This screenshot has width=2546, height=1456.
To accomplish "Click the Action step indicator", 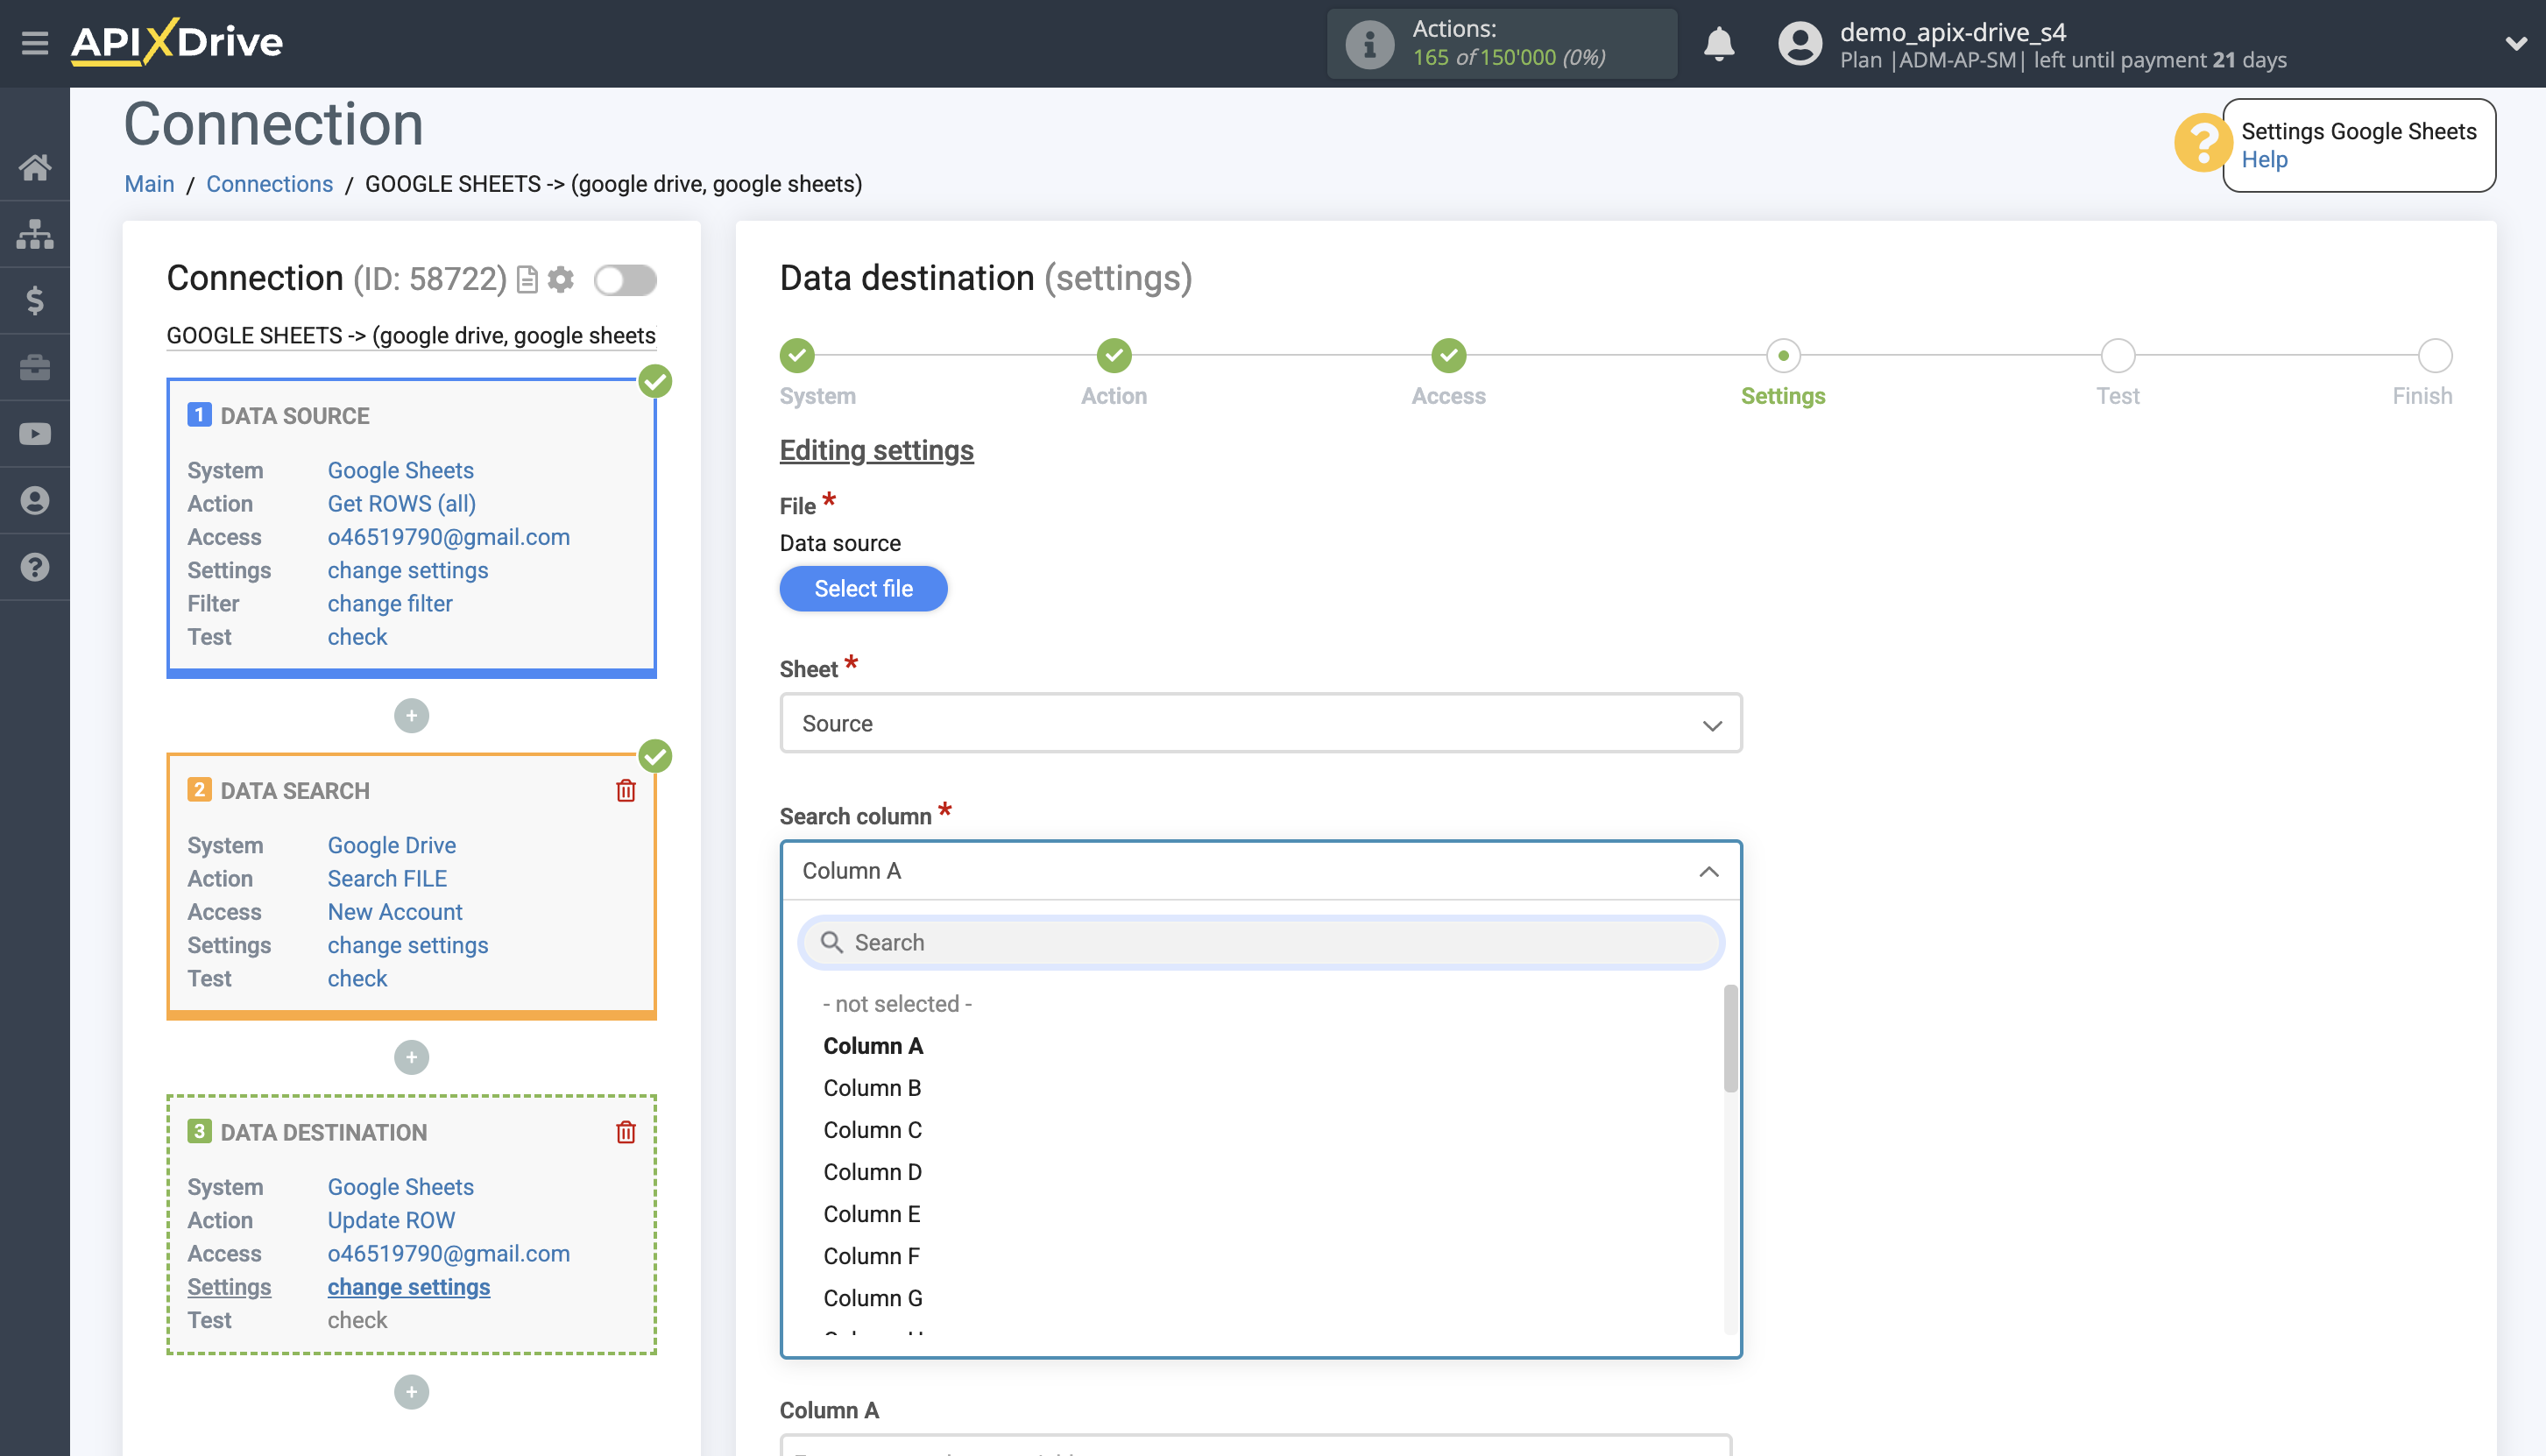I will click(1114, 355).
